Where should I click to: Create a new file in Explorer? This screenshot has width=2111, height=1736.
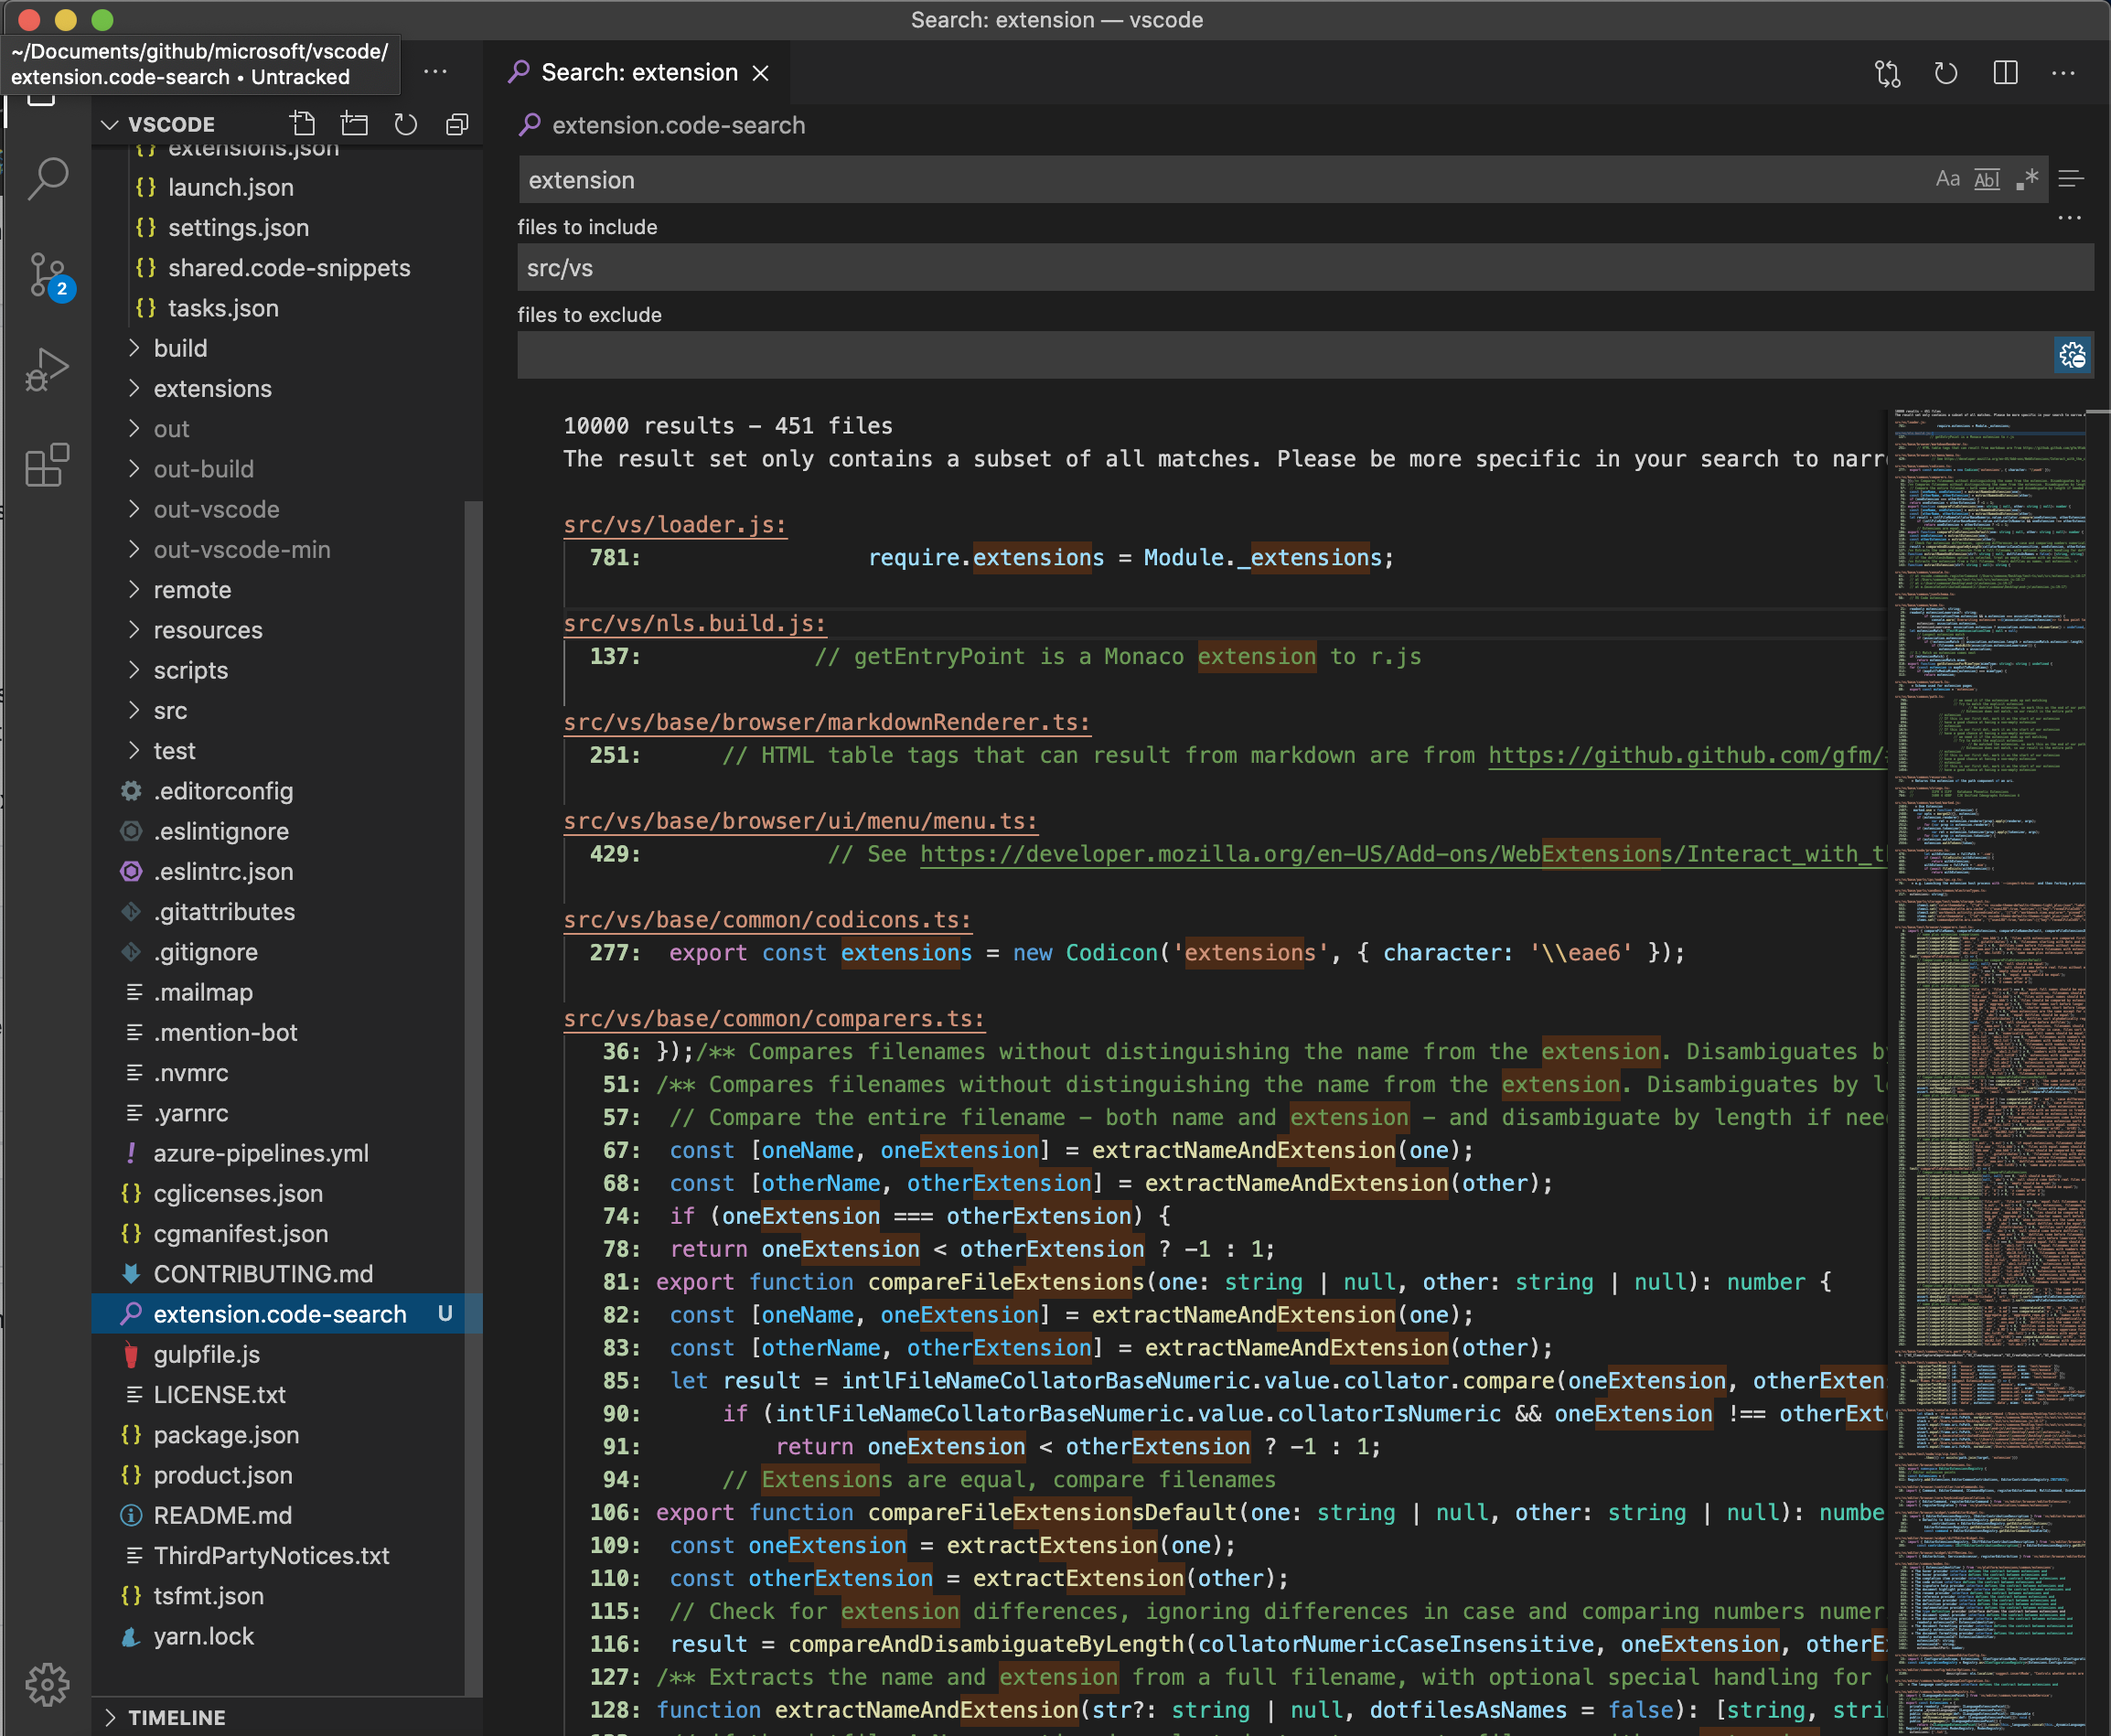click(x=303, y=123)
